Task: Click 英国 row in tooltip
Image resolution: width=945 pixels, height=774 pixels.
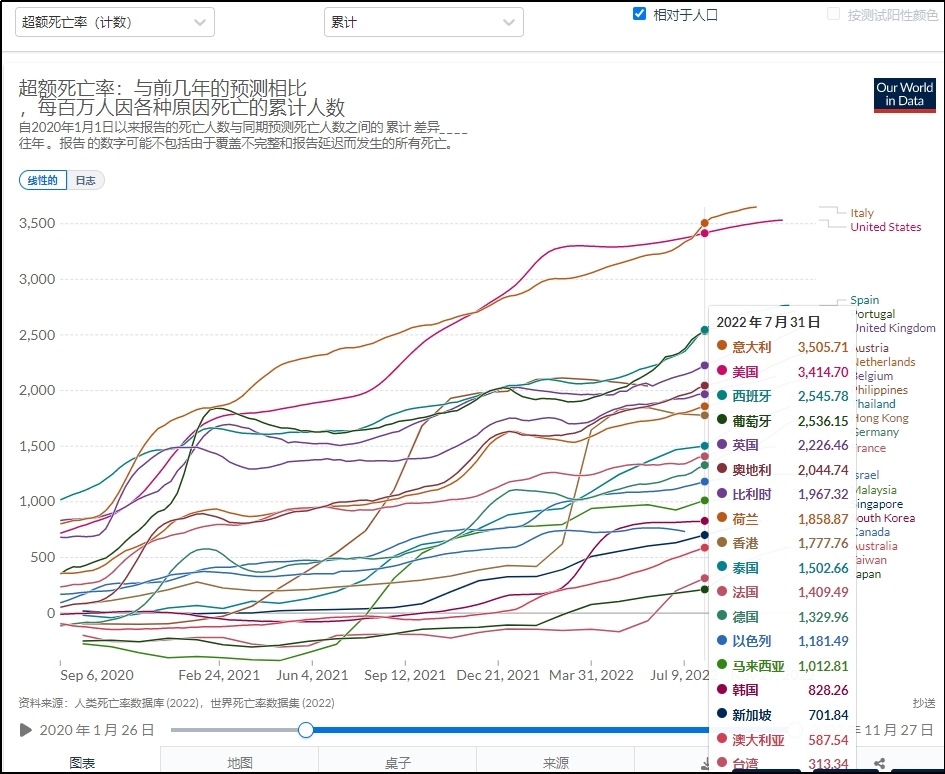Action: pyautogui.click(x=782, y=445)
